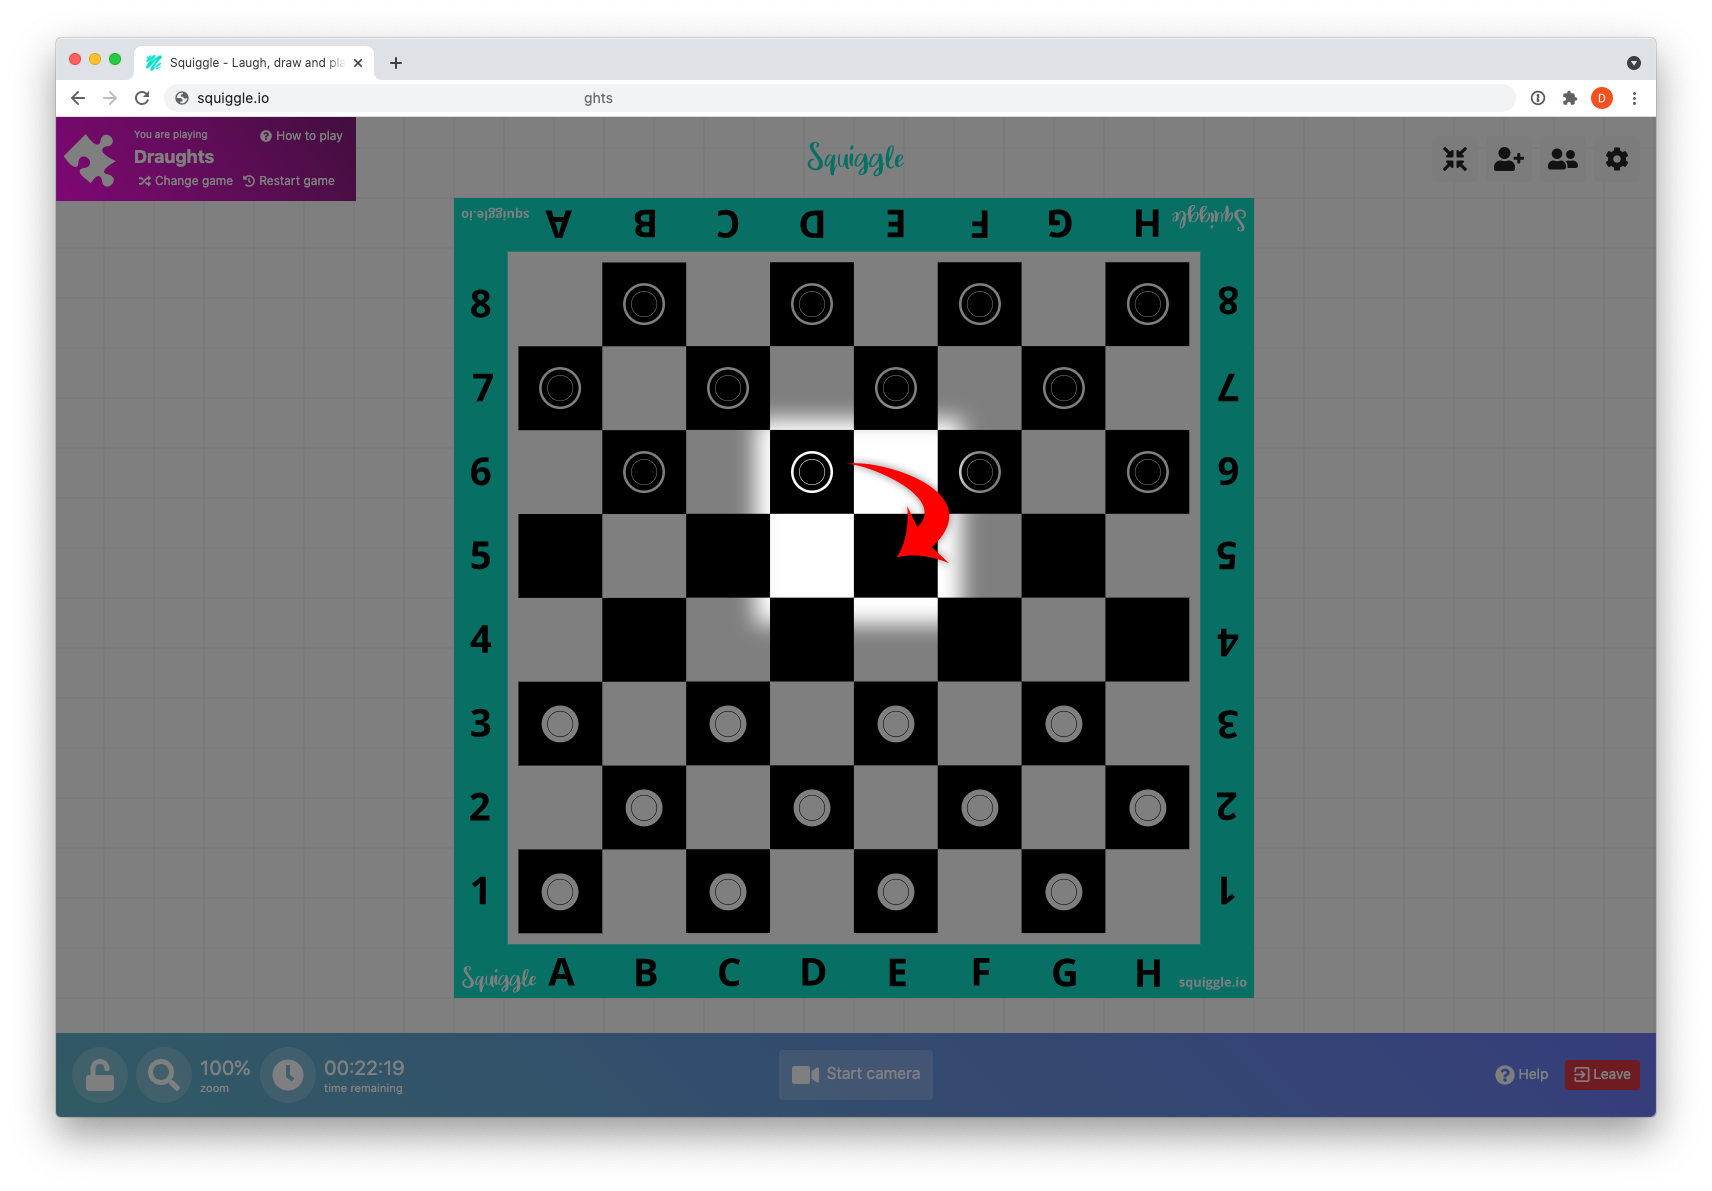Select the black piece on B6
The image size is (1712, 1191).
coord(644,472)
